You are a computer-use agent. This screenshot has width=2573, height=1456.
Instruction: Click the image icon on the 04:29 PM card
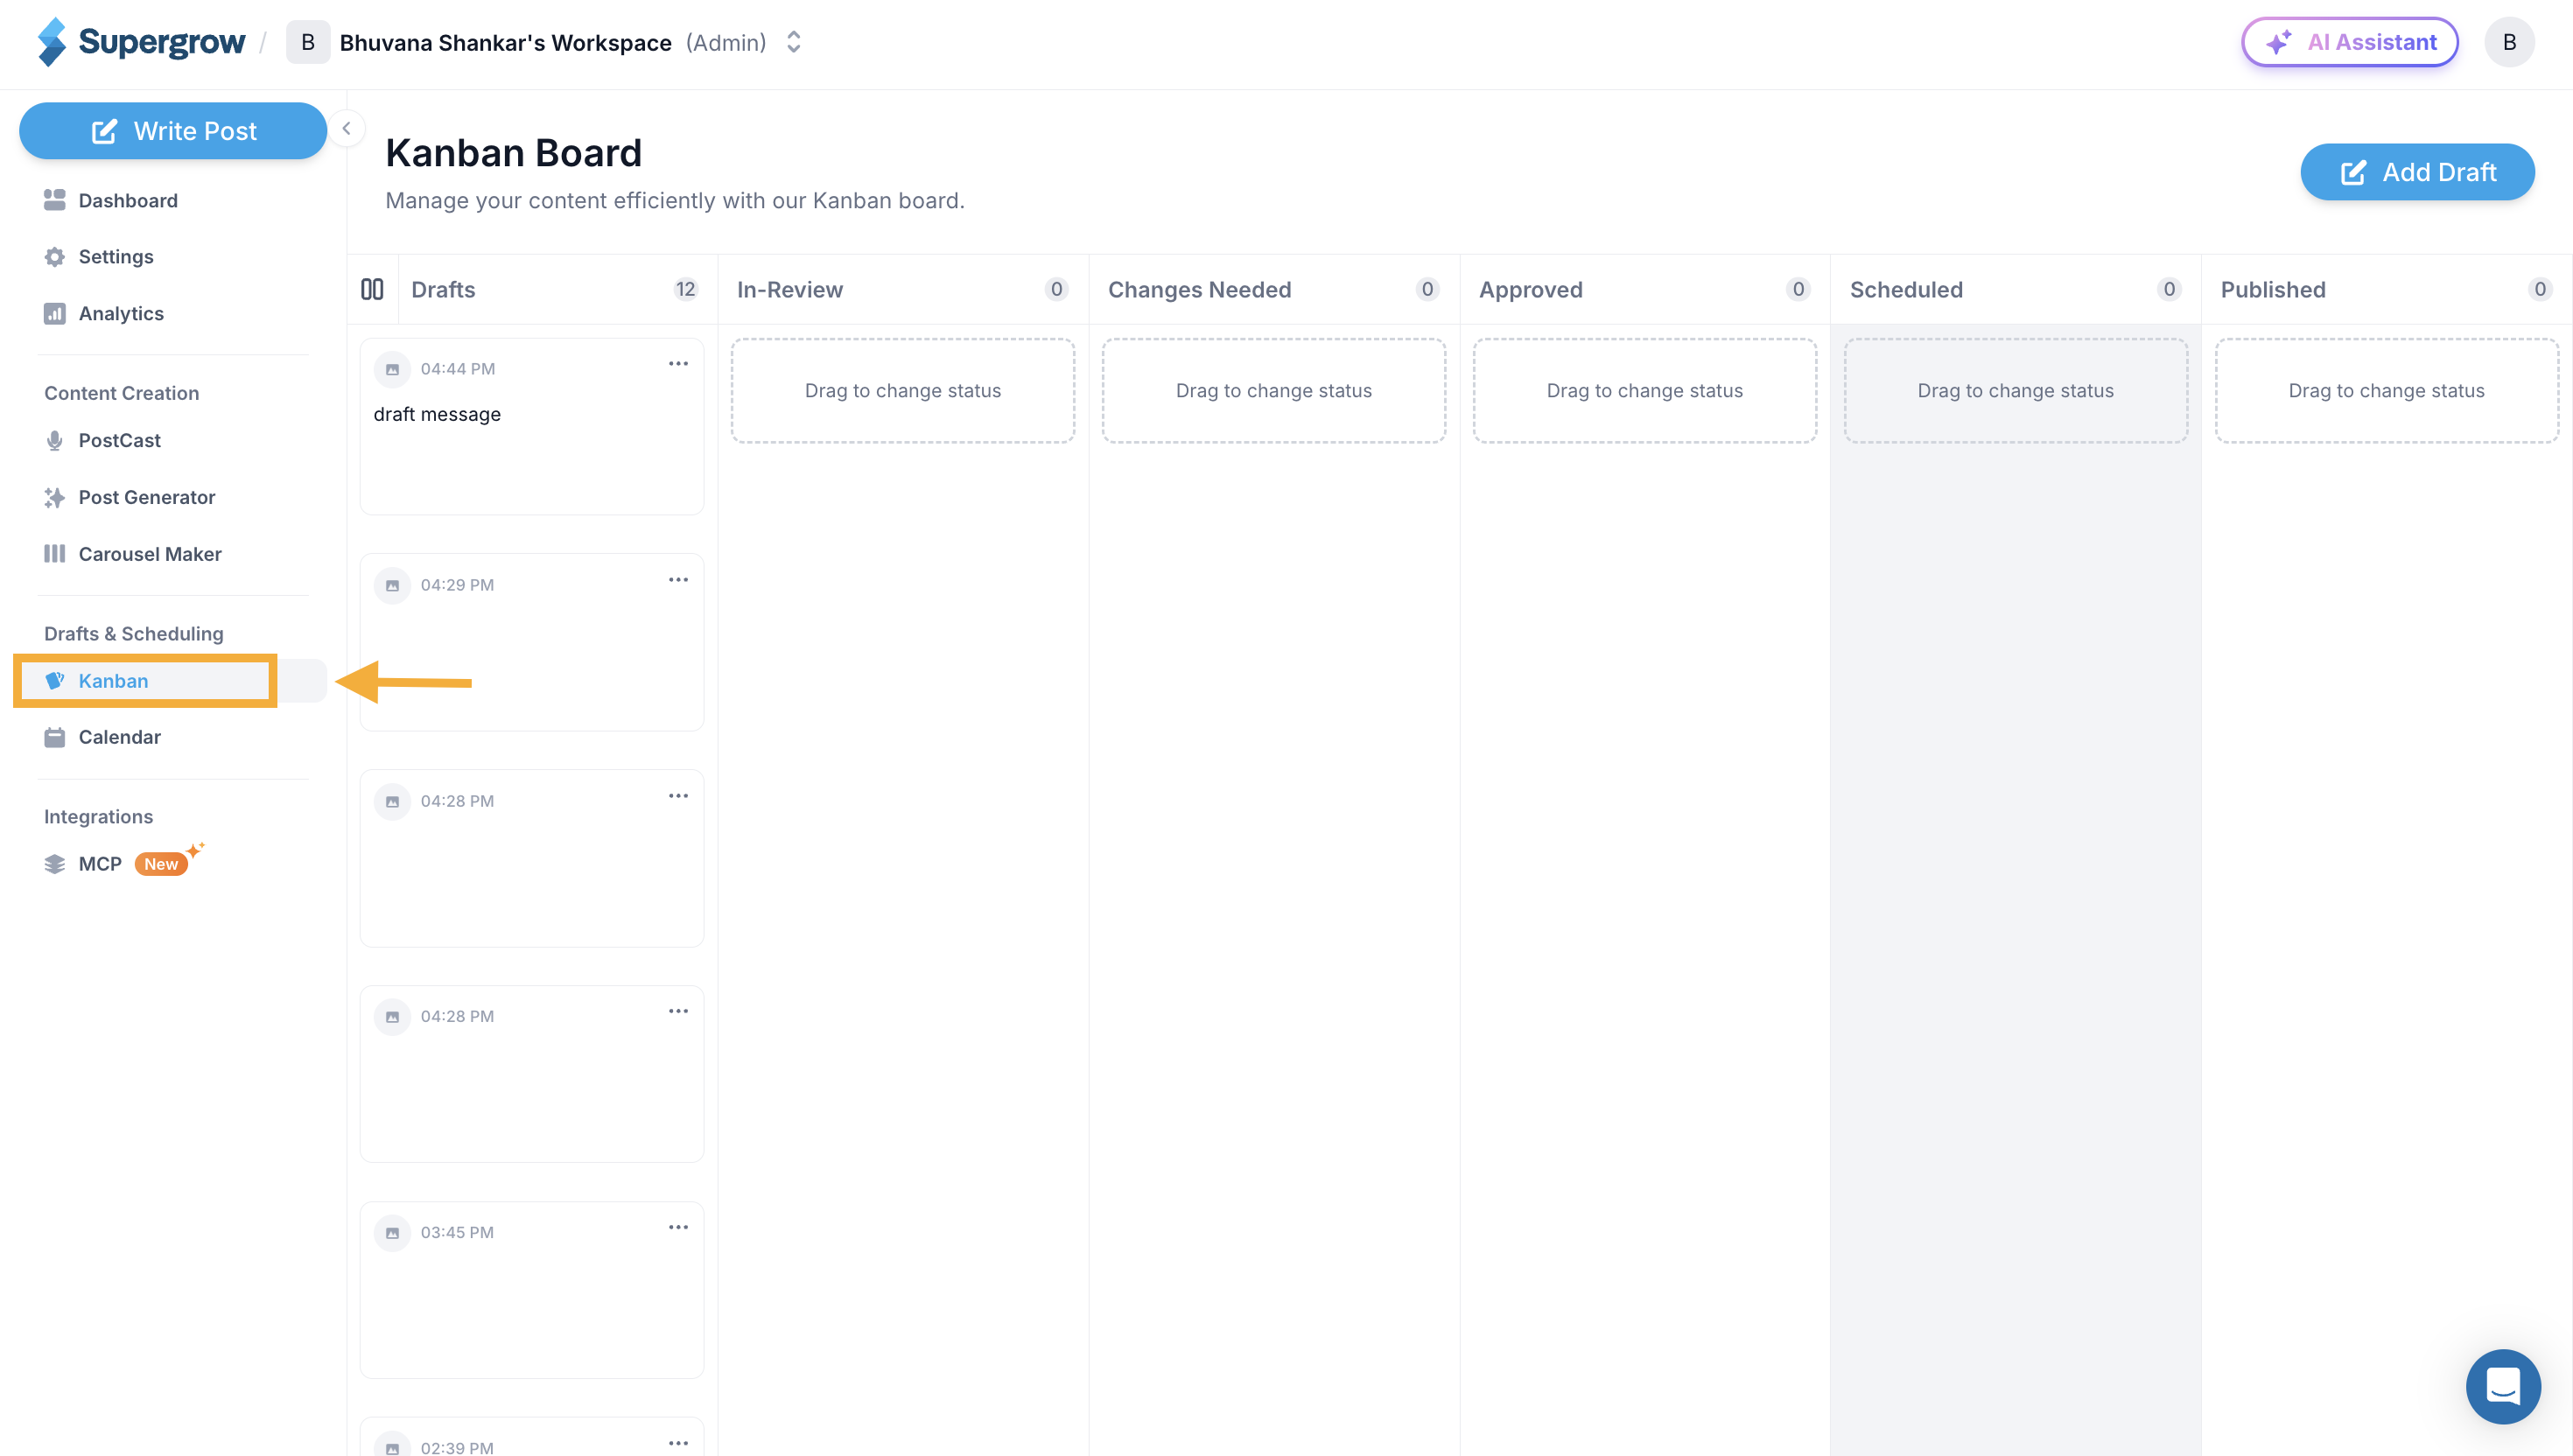[392, 585]
